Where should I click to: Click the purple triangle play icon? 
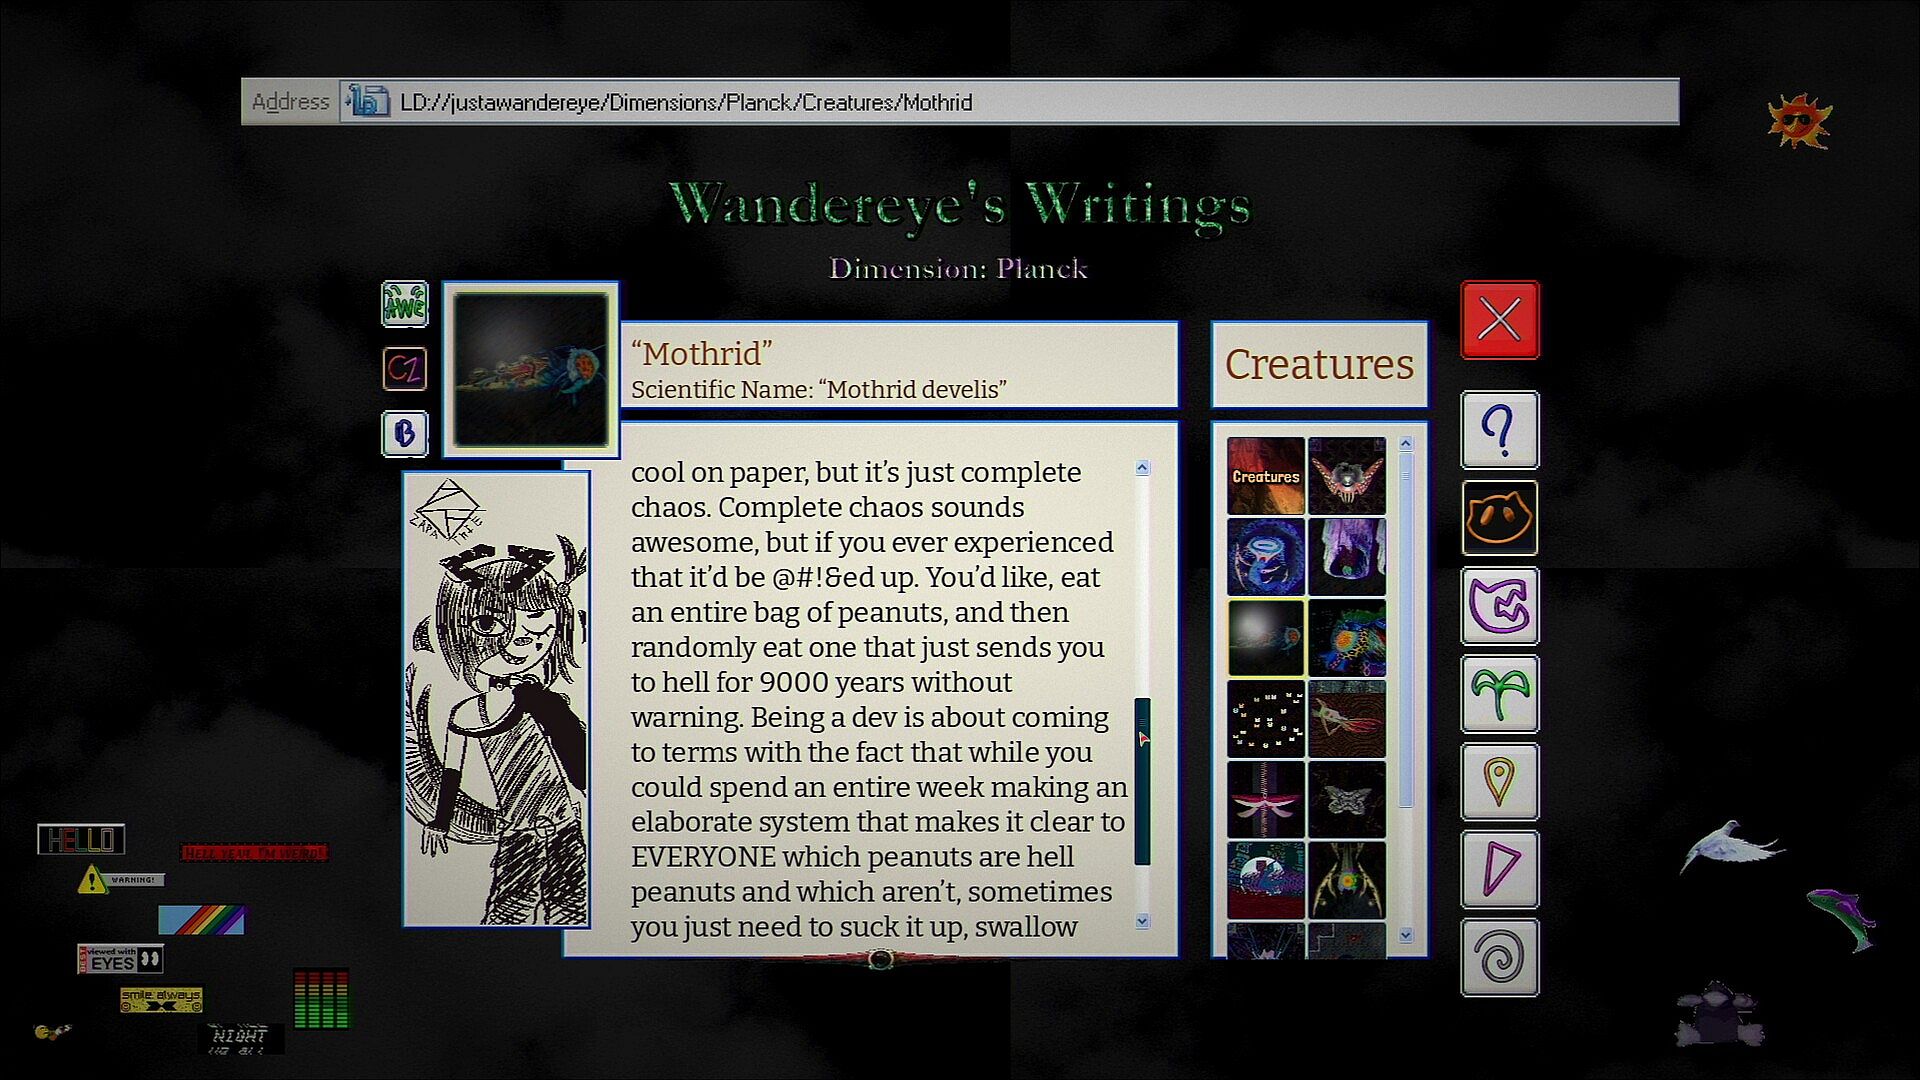1499,869
